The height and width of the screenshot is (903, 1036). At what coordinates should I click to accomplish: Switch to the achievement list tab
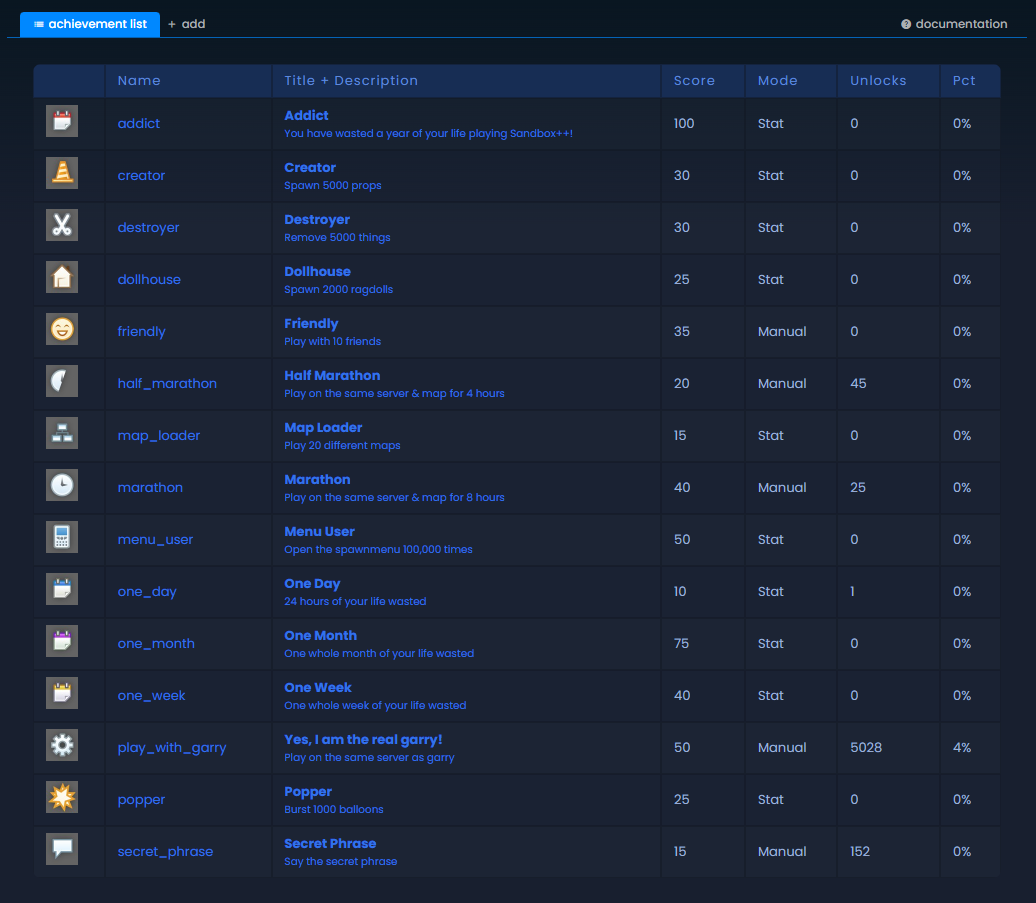(x=90, y=24)
